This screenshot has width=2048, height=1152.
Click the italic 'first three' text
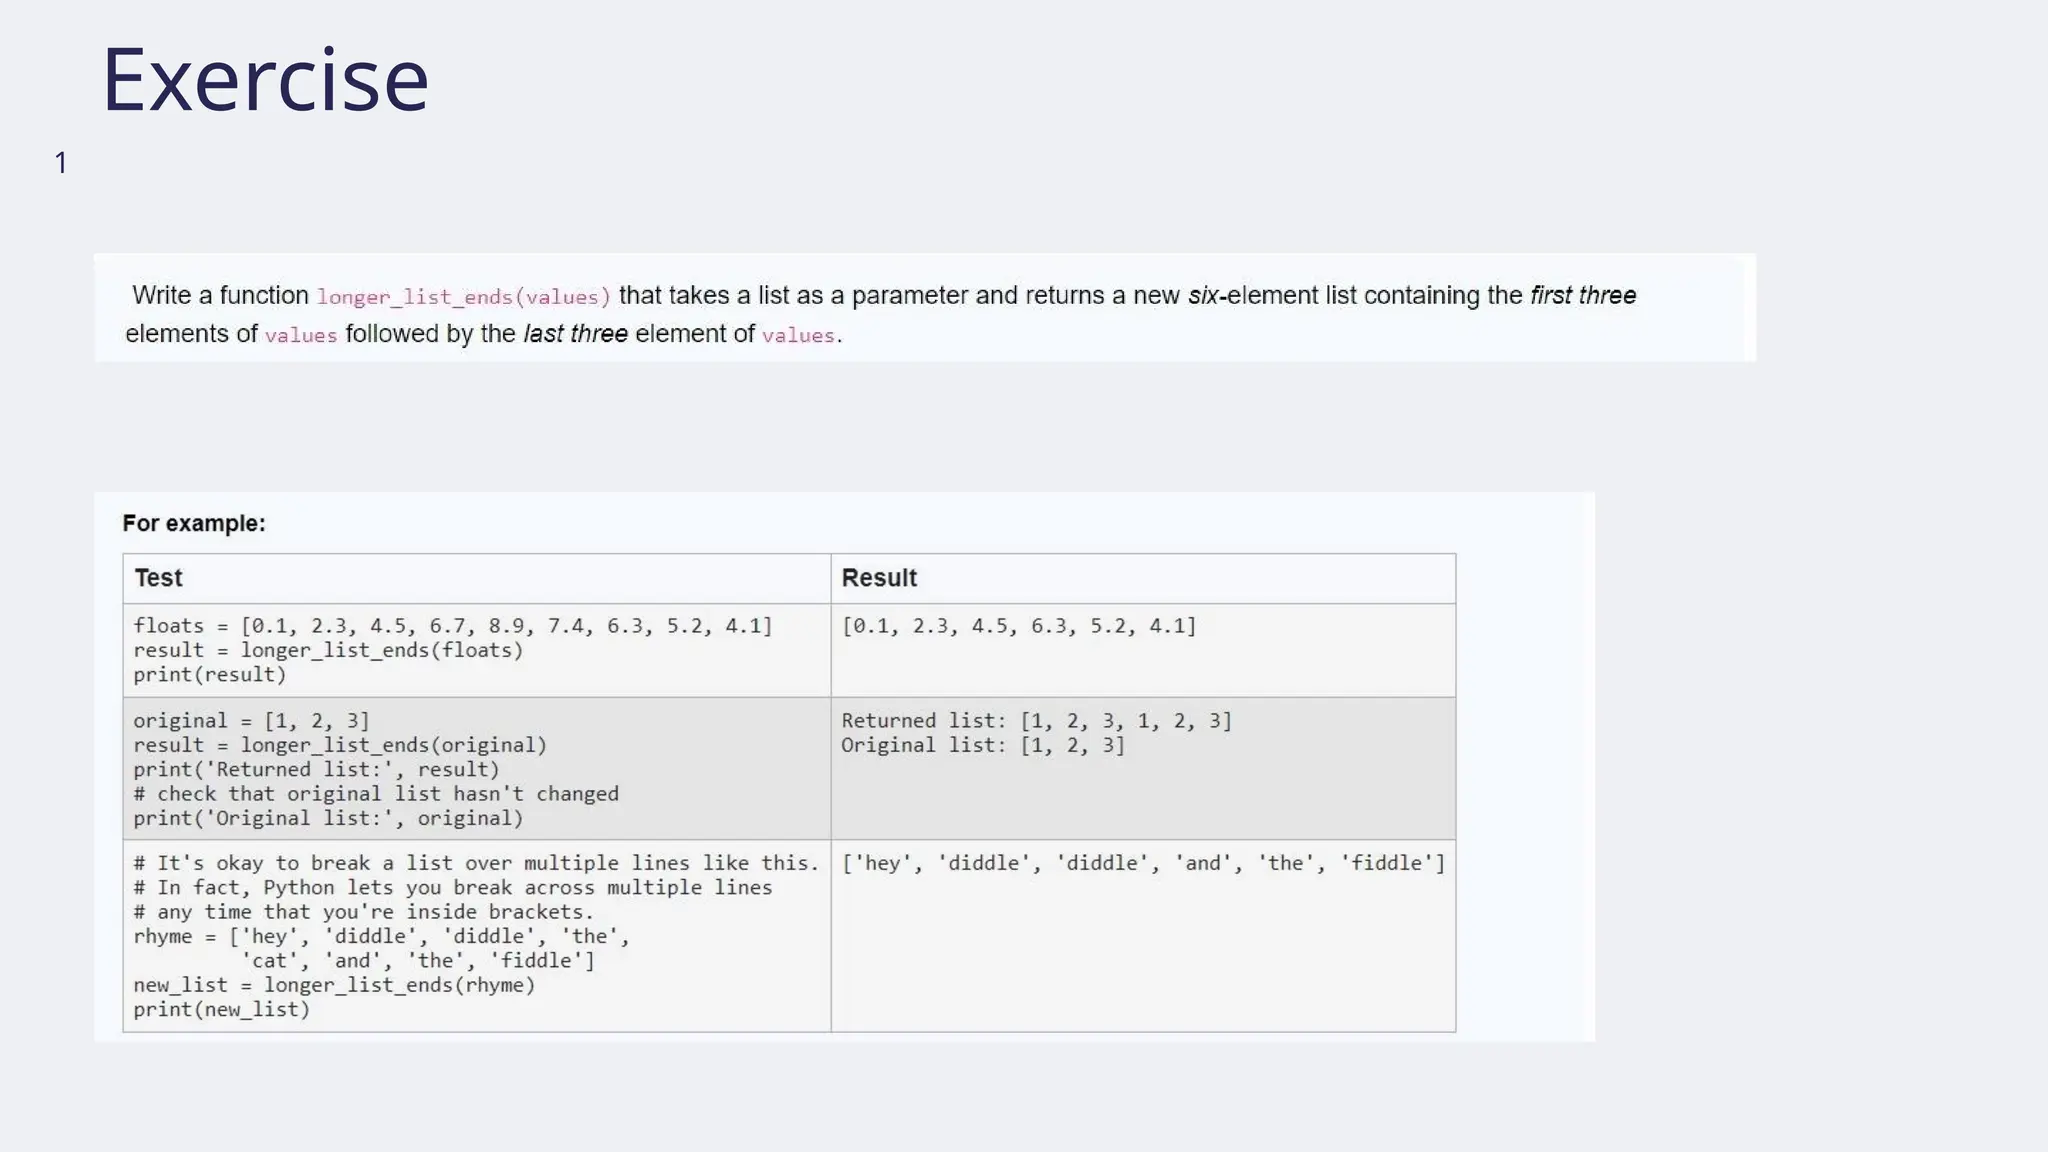tap(1582, 296)
